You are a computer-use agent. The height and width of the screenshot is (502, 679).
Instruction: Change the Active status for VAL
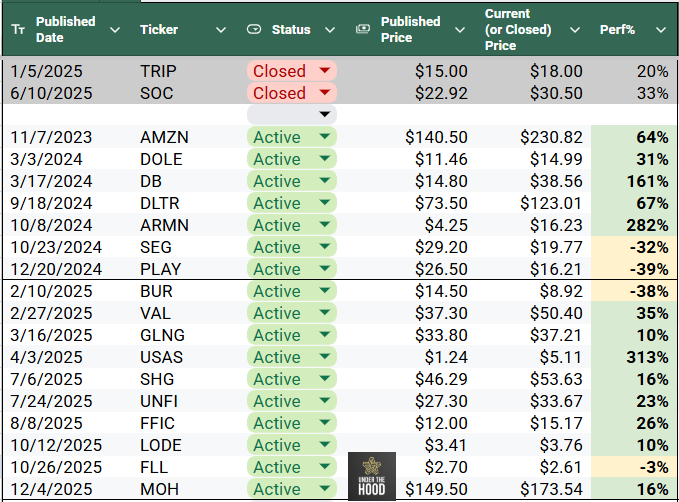pyautogui.click(x=292, y=313)
